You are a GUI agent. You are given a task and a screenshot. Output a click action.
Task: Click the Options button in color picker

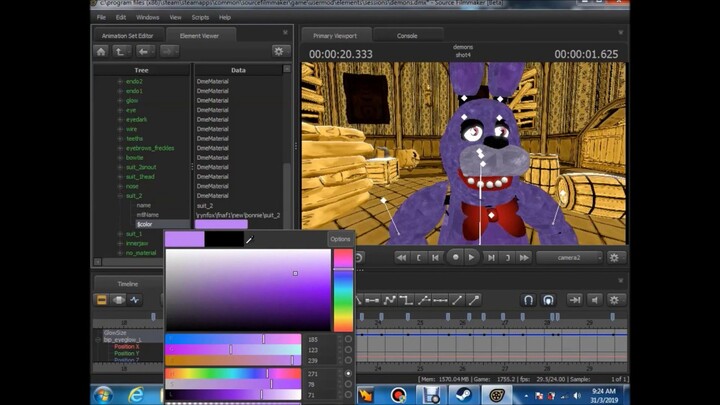340,239
